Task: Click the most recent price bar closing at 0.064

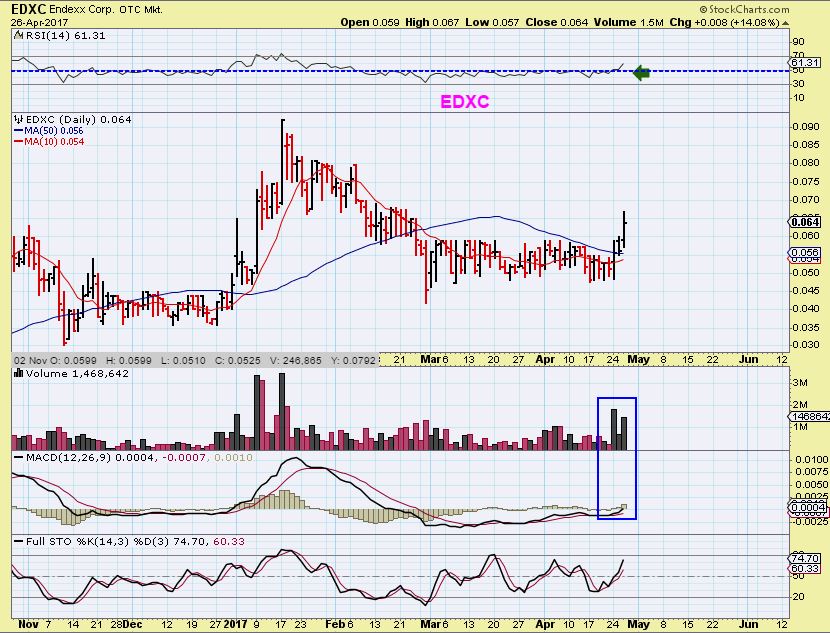Action: pos(625,229)
